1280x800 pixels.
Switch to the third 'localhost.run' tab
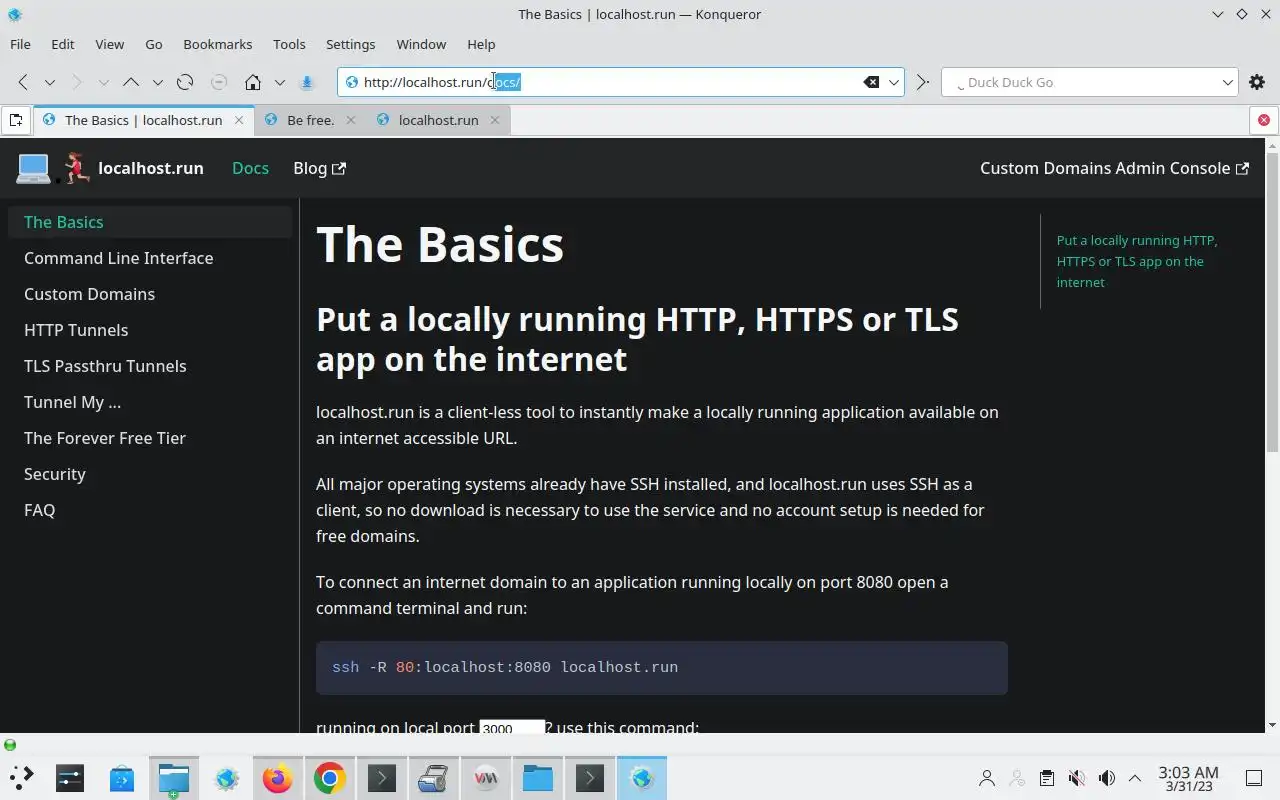click(x=438, y=120)
